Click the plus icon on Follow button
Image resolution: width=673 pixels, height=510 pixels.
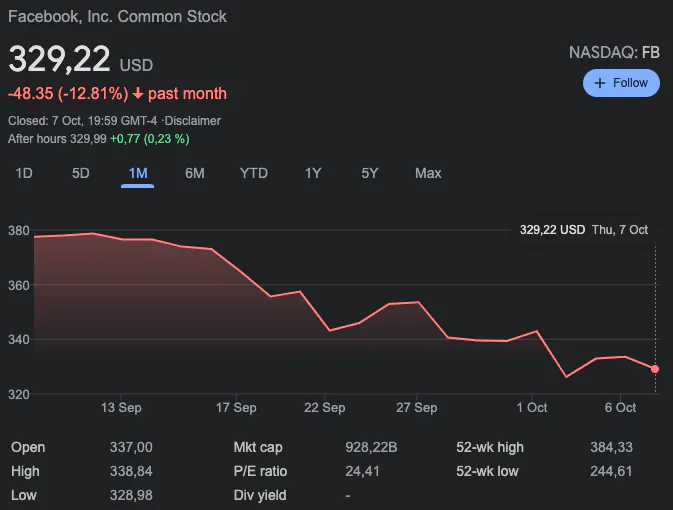(x=600, y=83)
